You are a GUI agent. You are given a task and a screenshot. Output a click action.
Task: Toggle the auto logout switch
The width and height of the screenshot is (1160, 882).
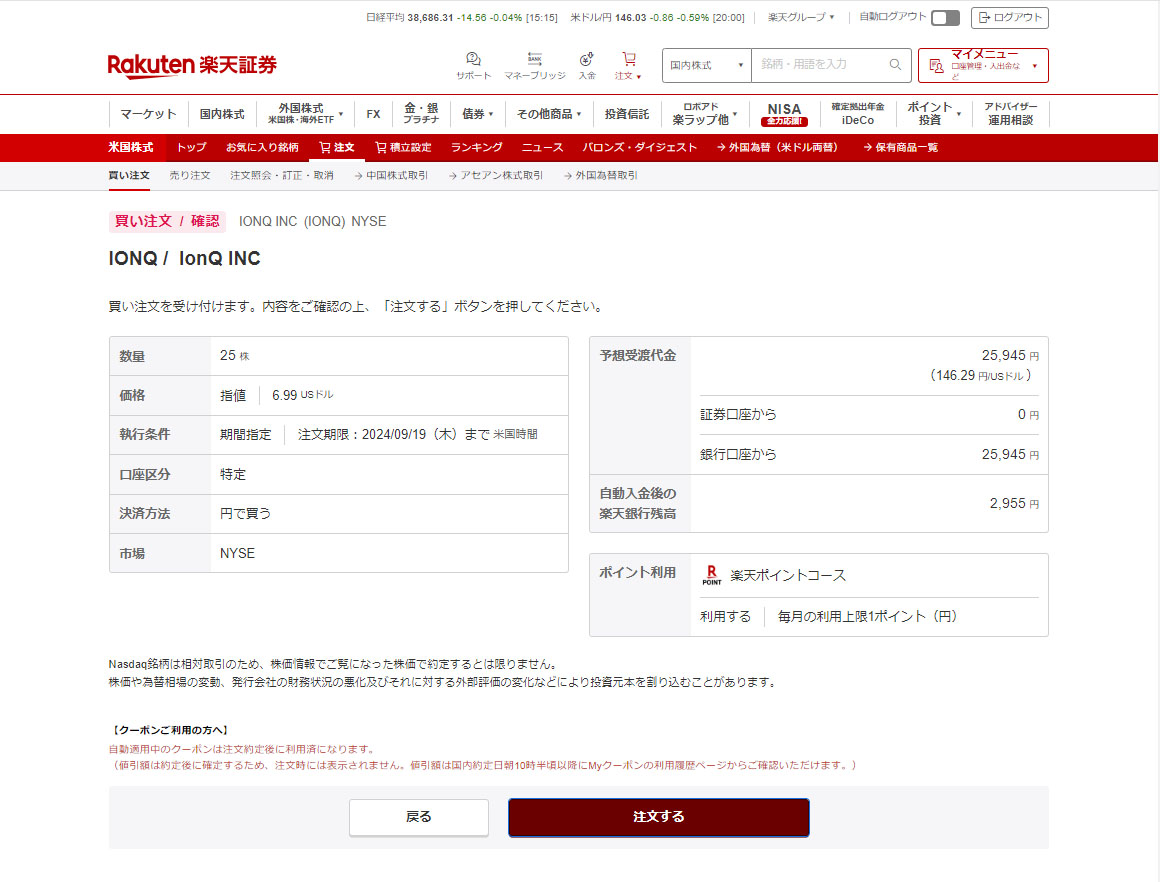[x=944, y=18]
